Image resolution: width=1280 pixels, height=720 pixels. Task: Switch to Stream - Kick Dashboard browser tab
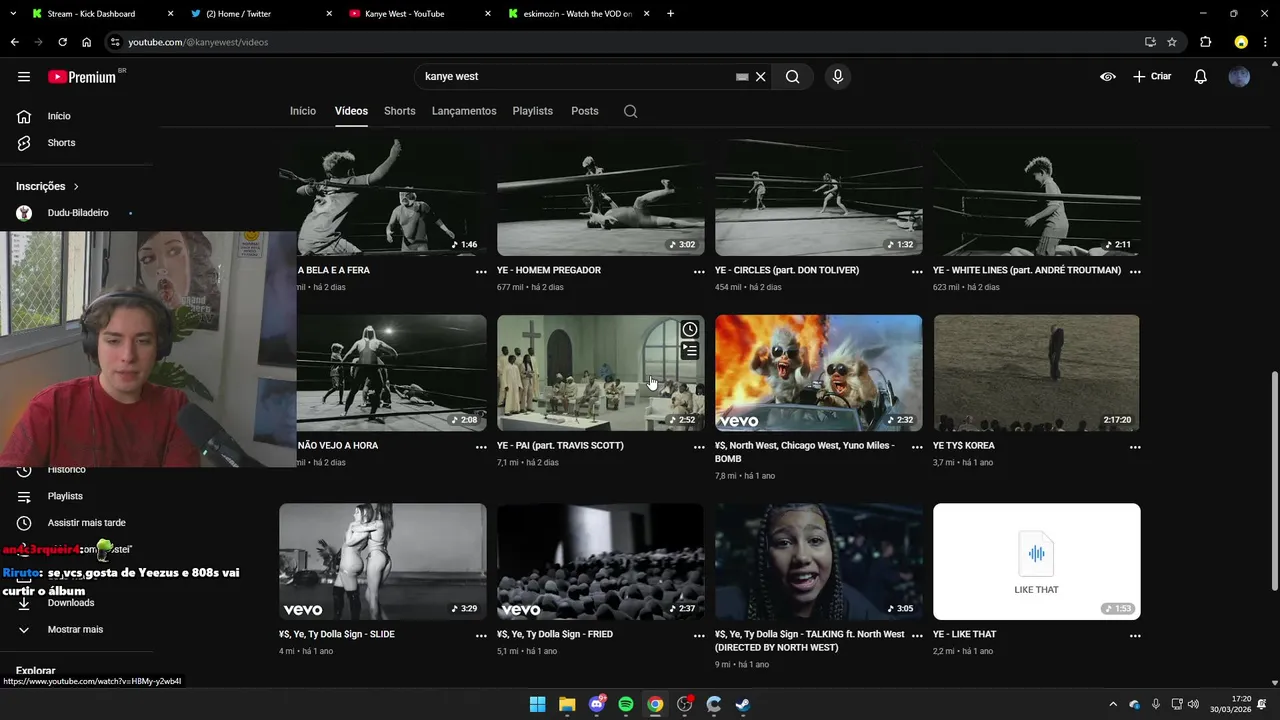pyautogui.click(x=100, y=14)
